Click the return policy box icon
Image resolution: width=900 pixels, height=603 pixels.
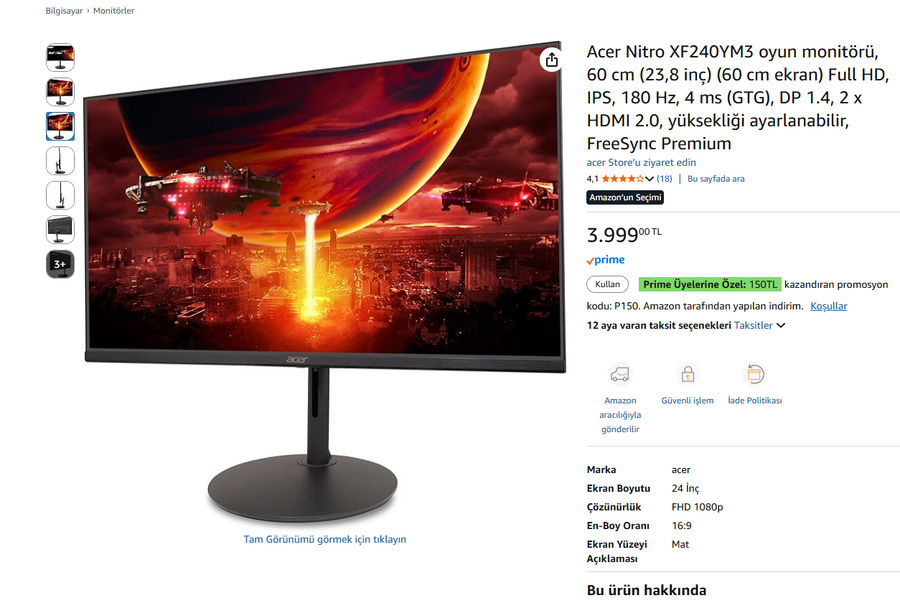point(755,374)
